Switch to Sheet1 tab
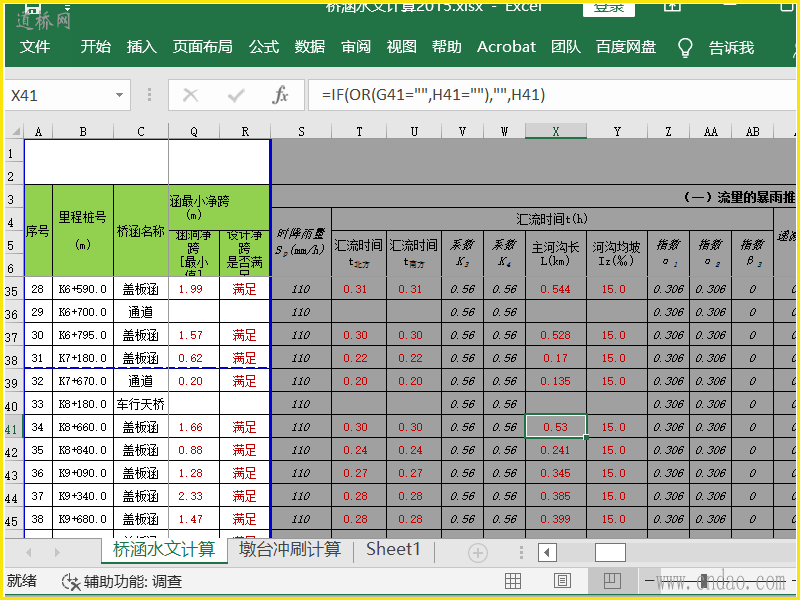The image size is (800, 600). [x=393, y=550]
